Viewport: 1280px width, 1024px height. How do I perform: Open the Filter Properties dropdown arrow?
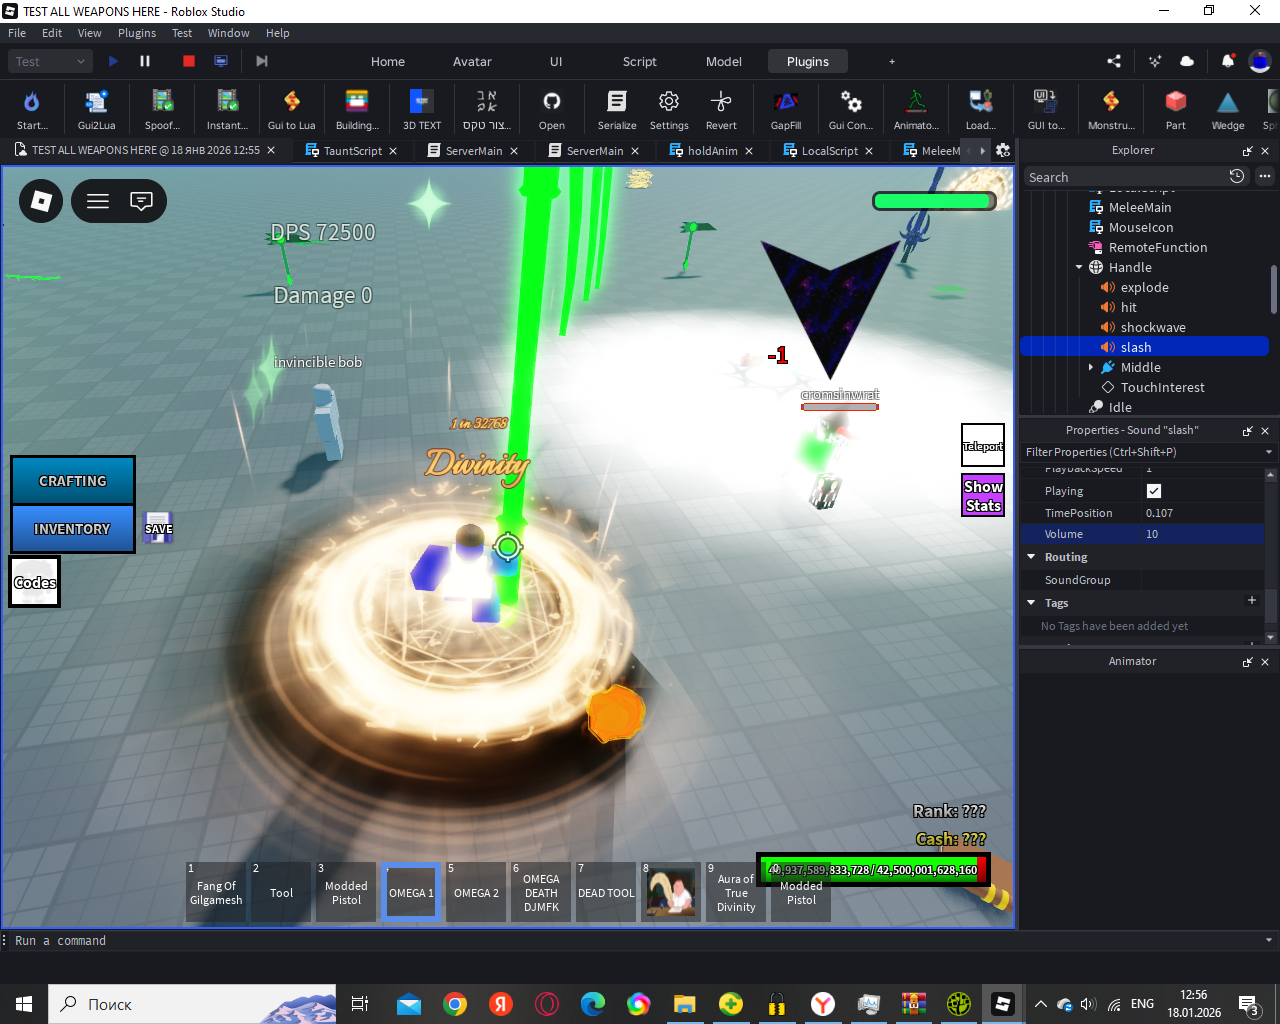coord(1269,452)
